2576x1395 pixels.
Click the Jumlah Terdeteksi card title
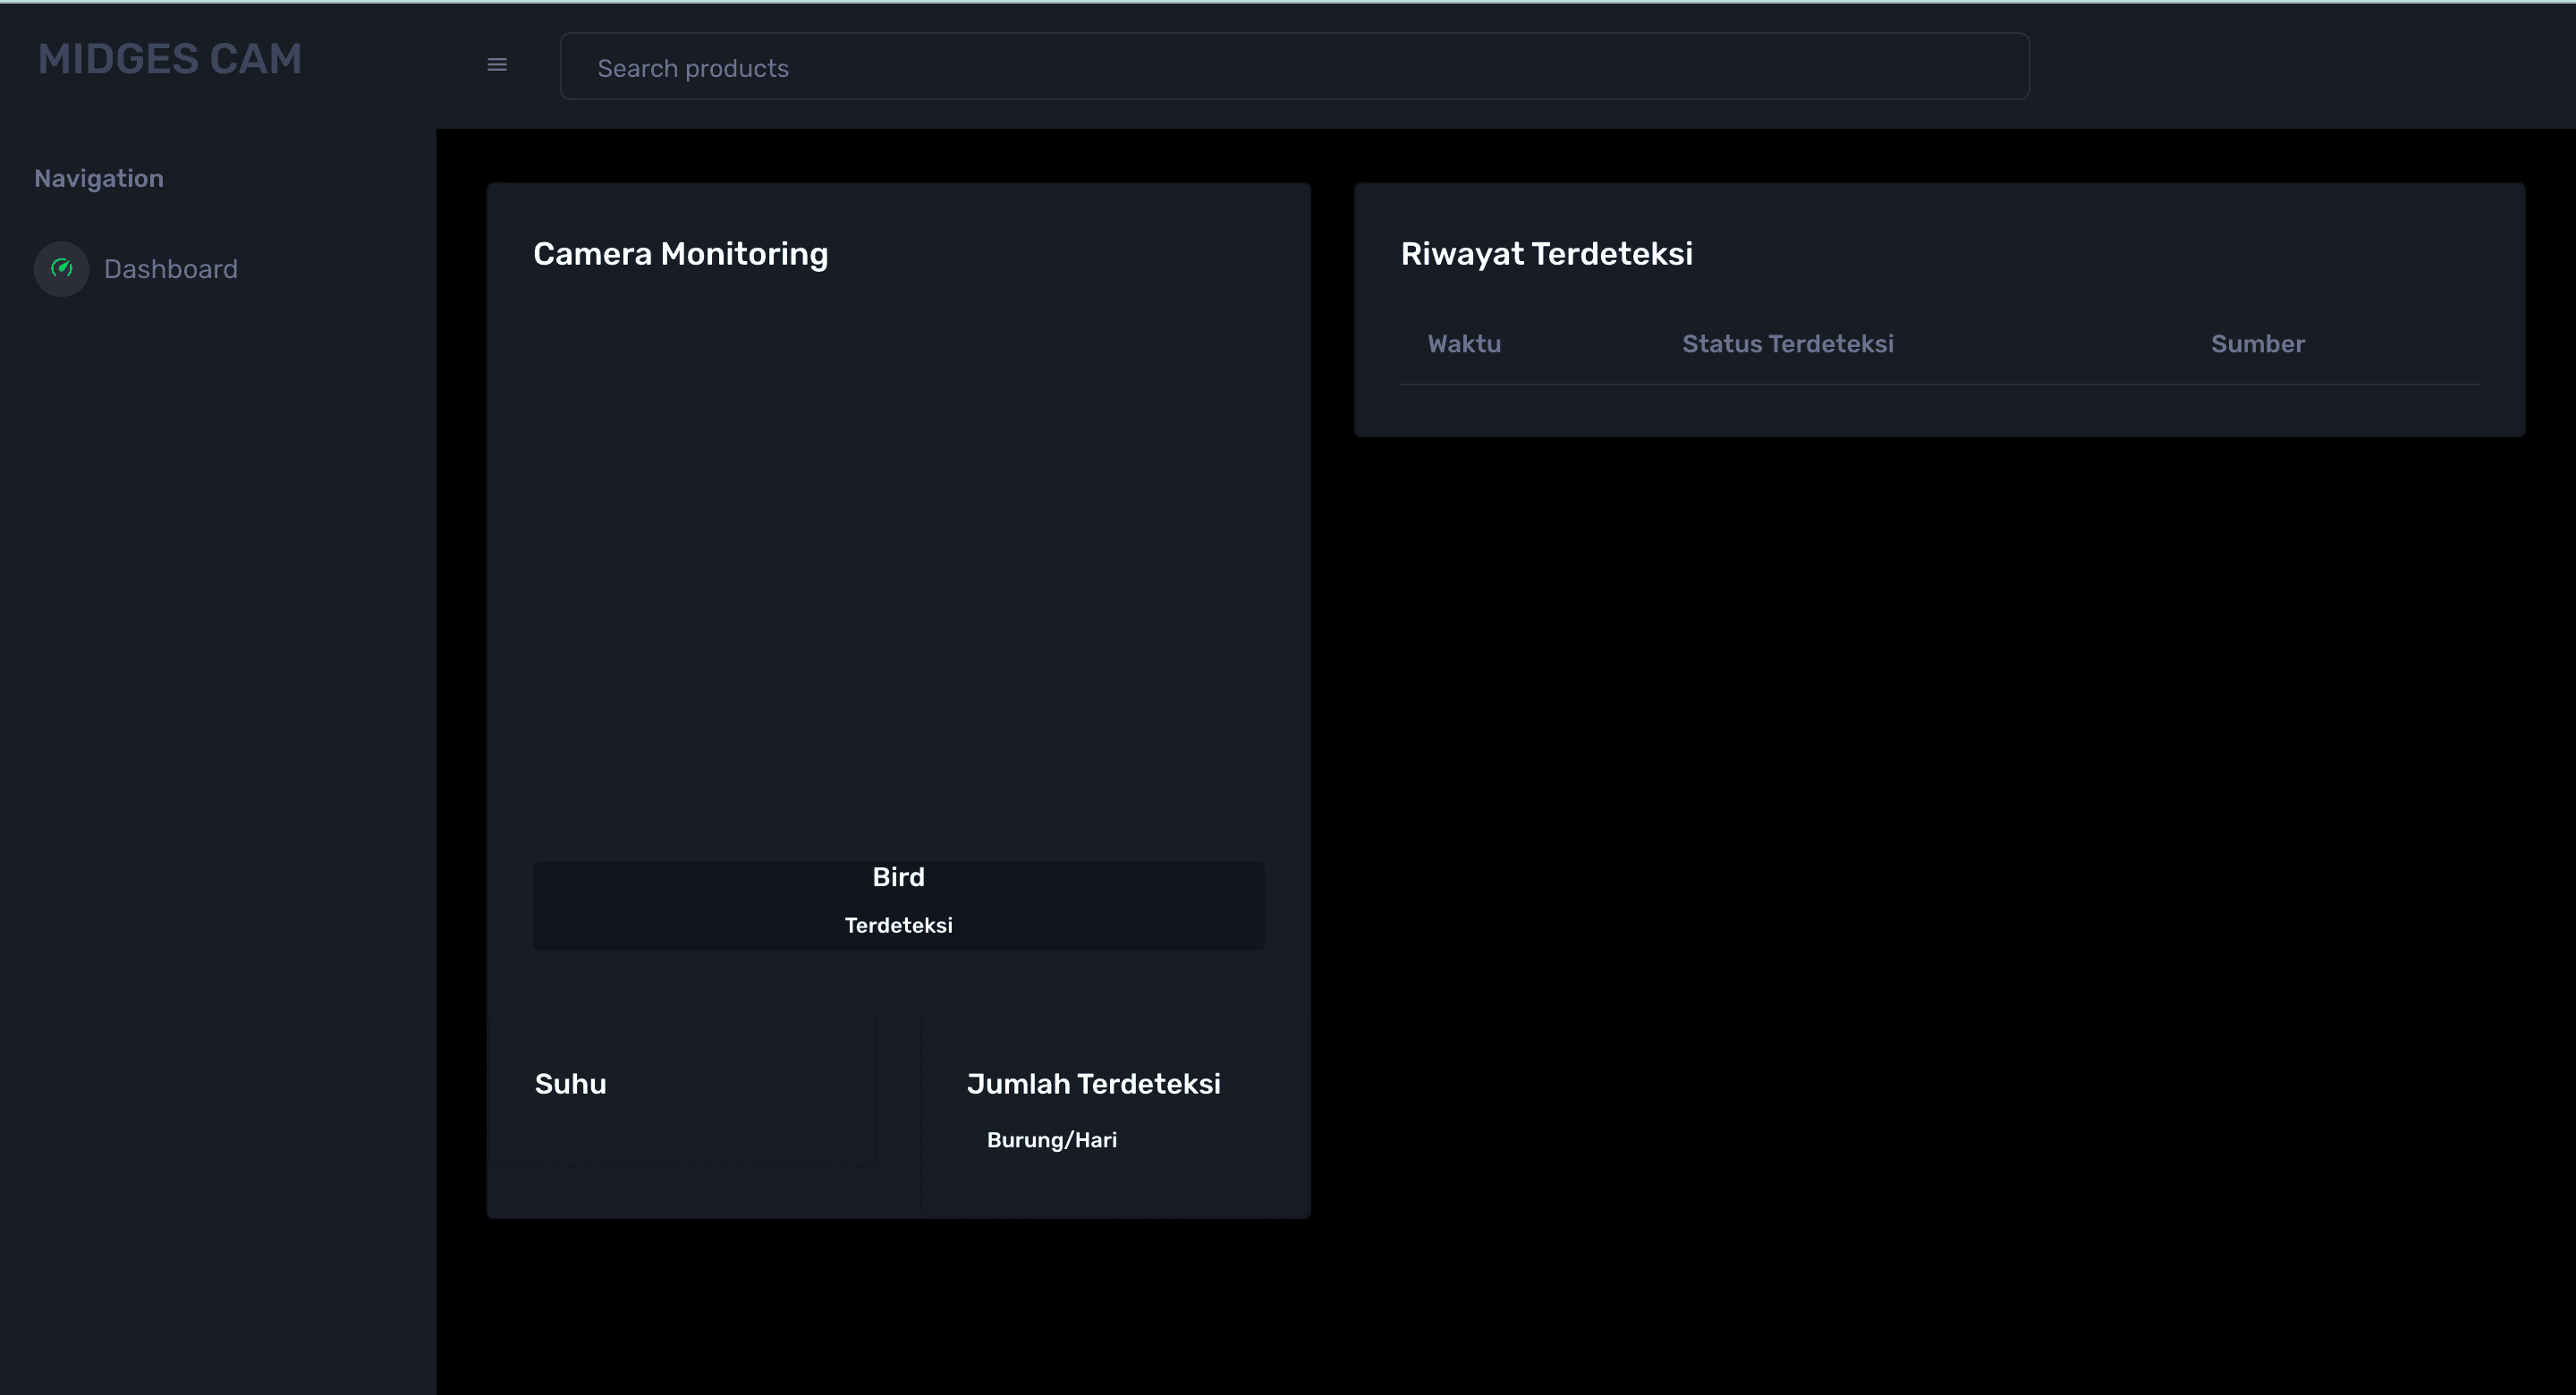tap(1093, 1084)
